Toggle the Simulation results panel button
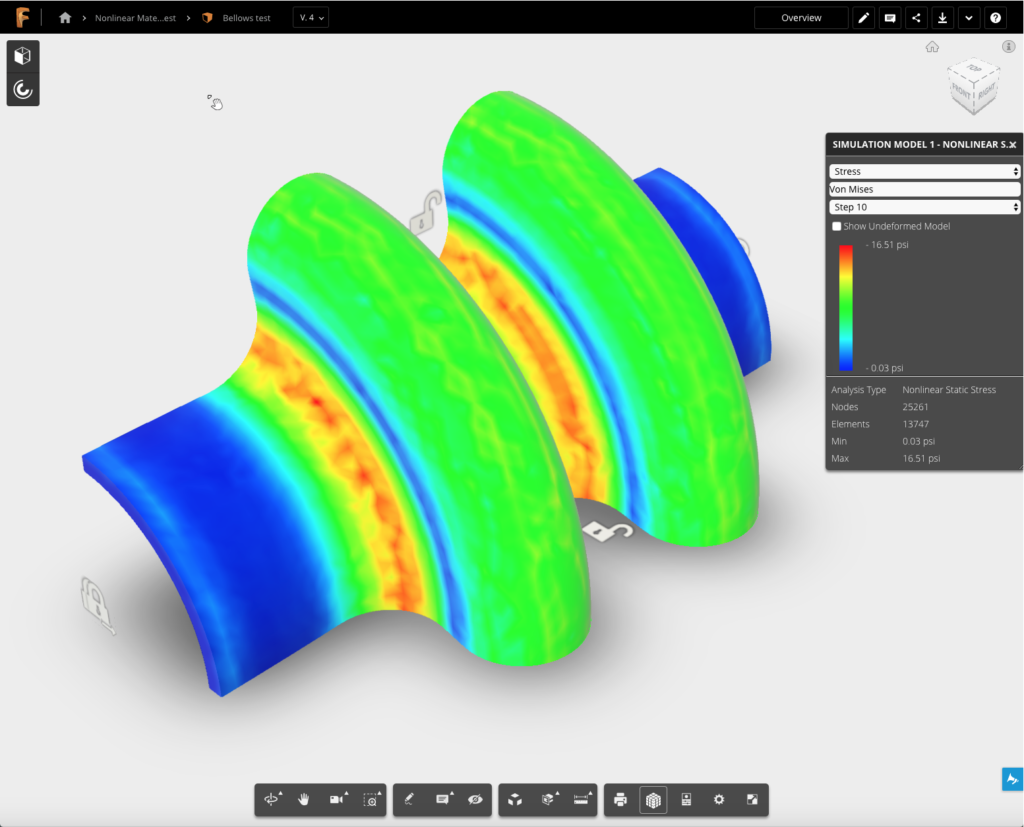 23,90
